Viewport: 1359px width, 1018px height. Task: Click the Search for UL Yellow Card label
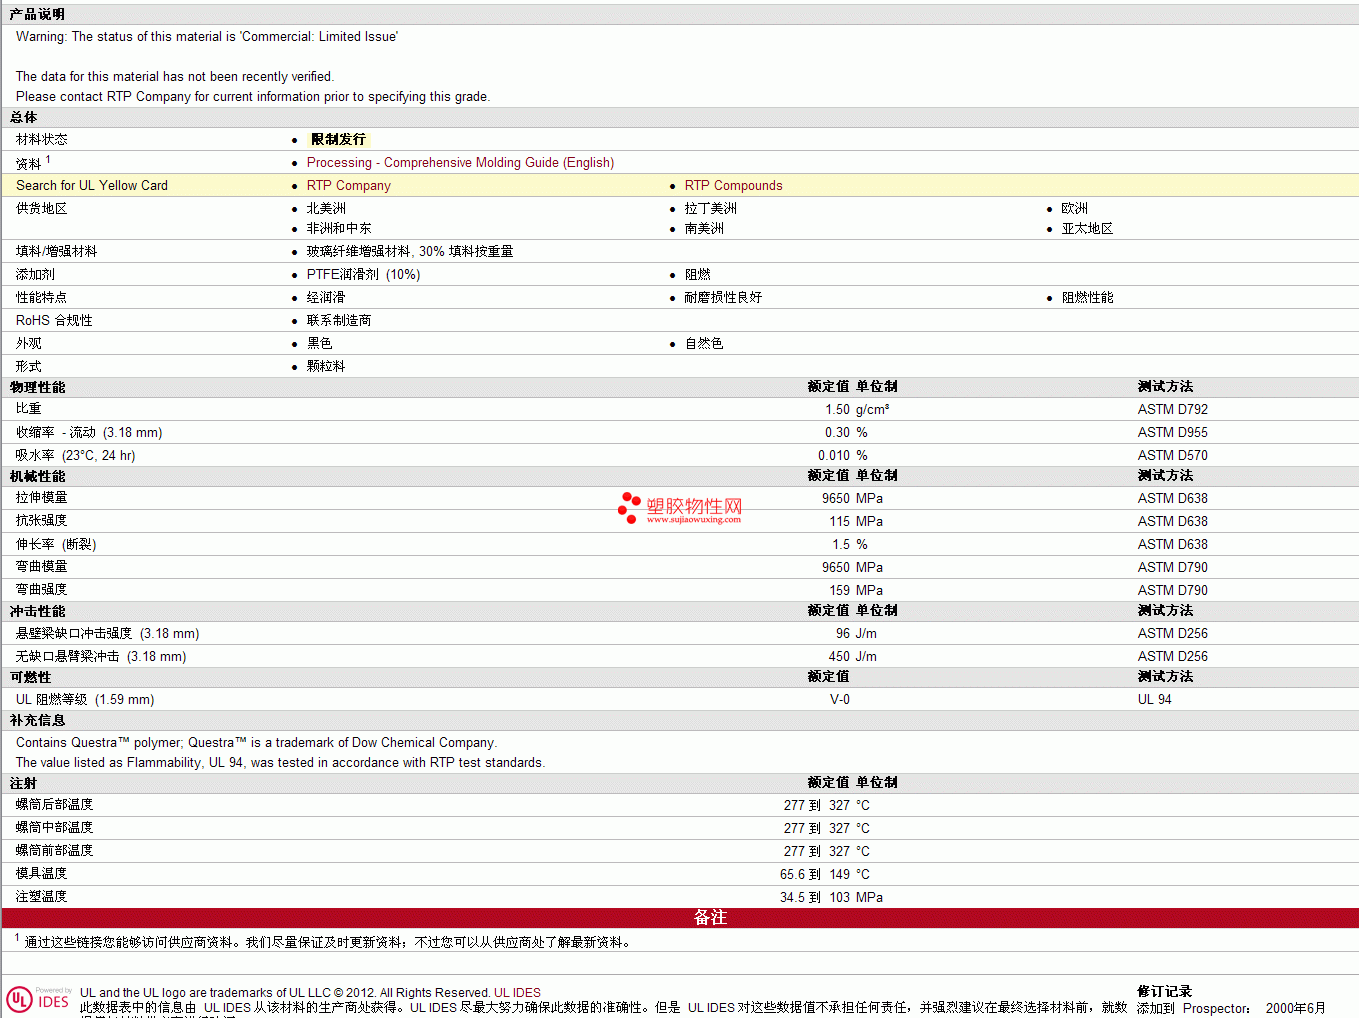coord(92,185)
